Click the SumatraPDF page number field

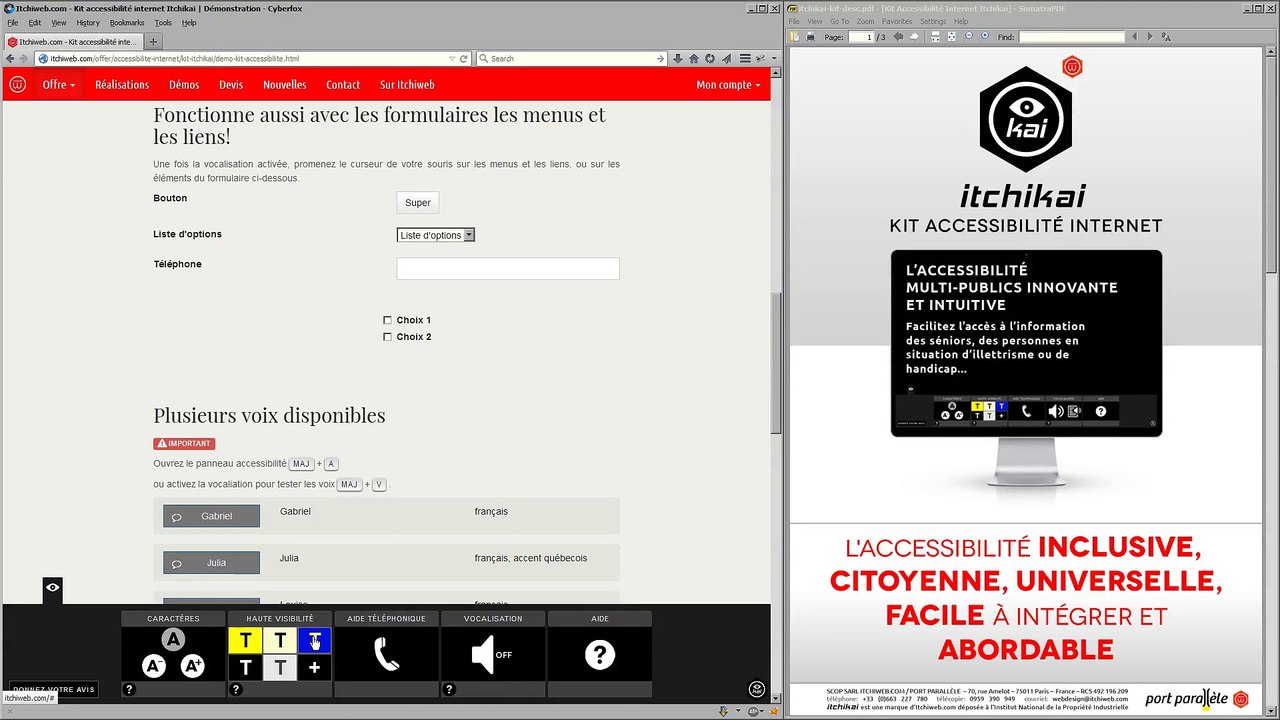[x=862, y=37]
